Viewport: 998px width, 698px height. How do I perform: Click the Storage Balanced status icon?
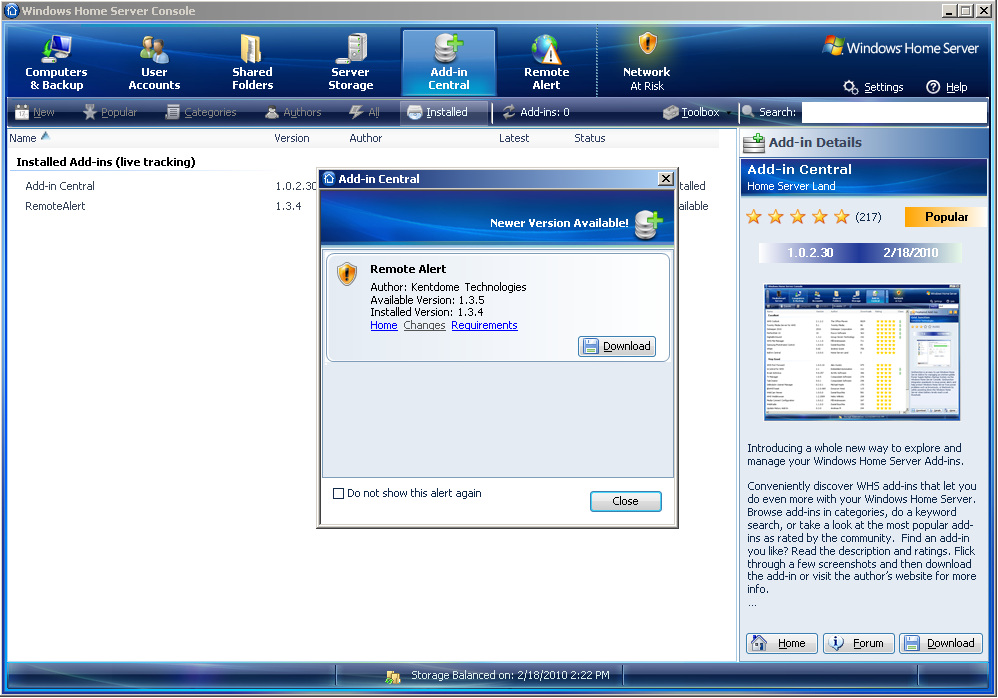(x=393, y=676)
